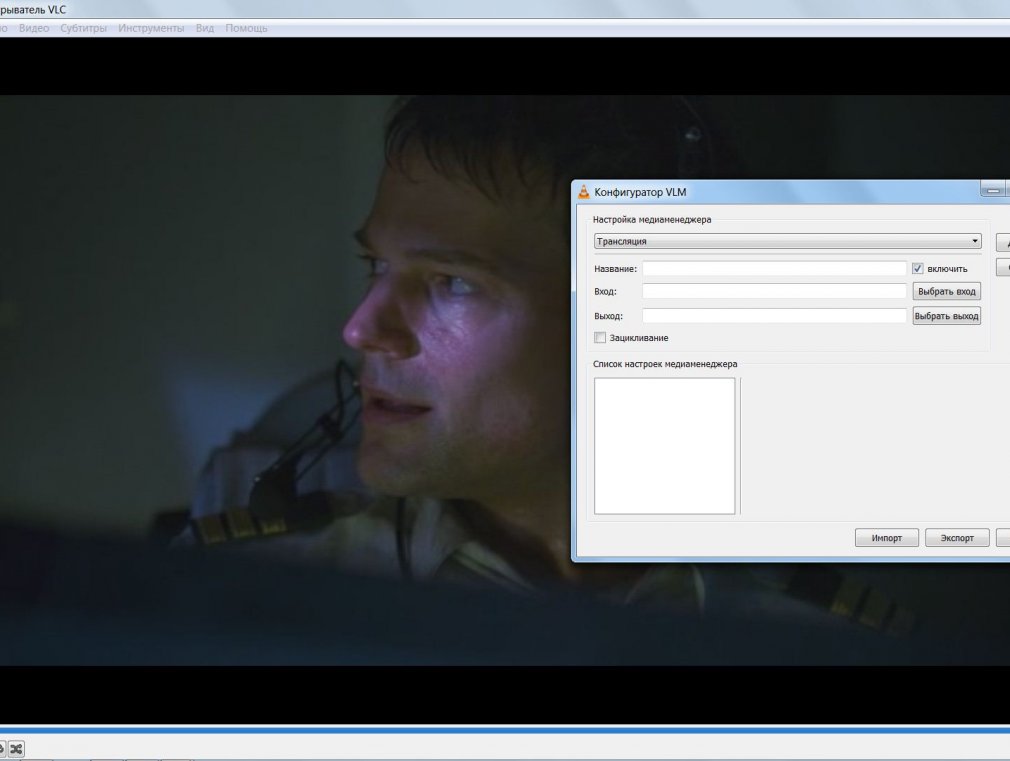
Task: Click the "Конфигуратор VLM" title text
Action: click(640, 192)
